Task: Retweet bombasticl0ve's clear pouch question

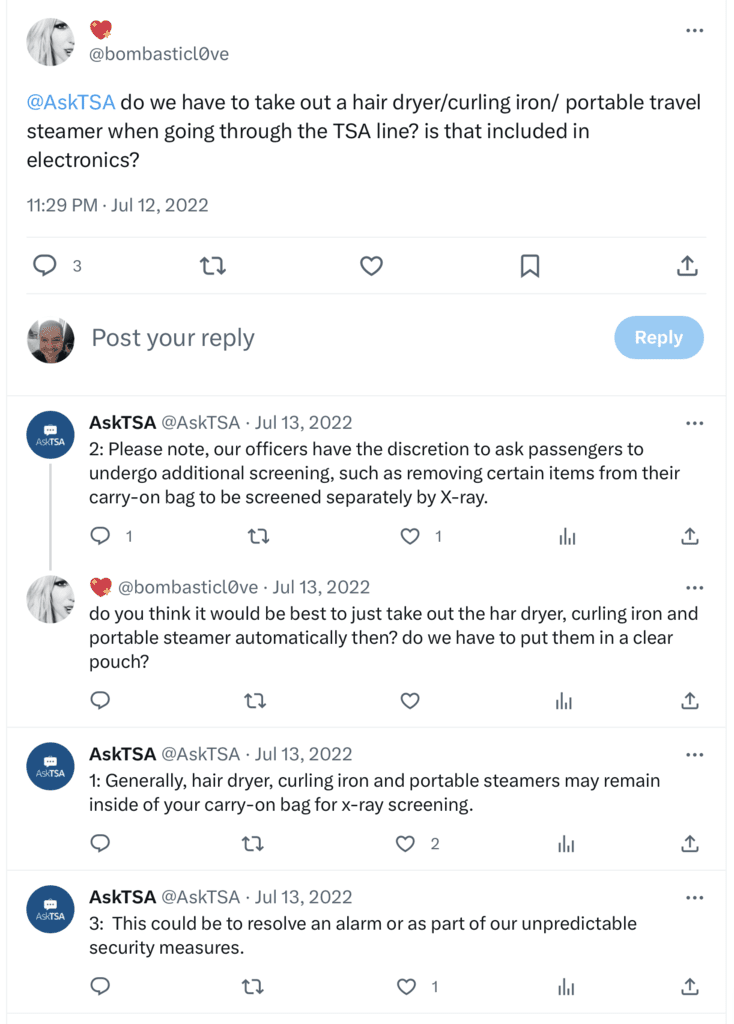Action: 255,701
